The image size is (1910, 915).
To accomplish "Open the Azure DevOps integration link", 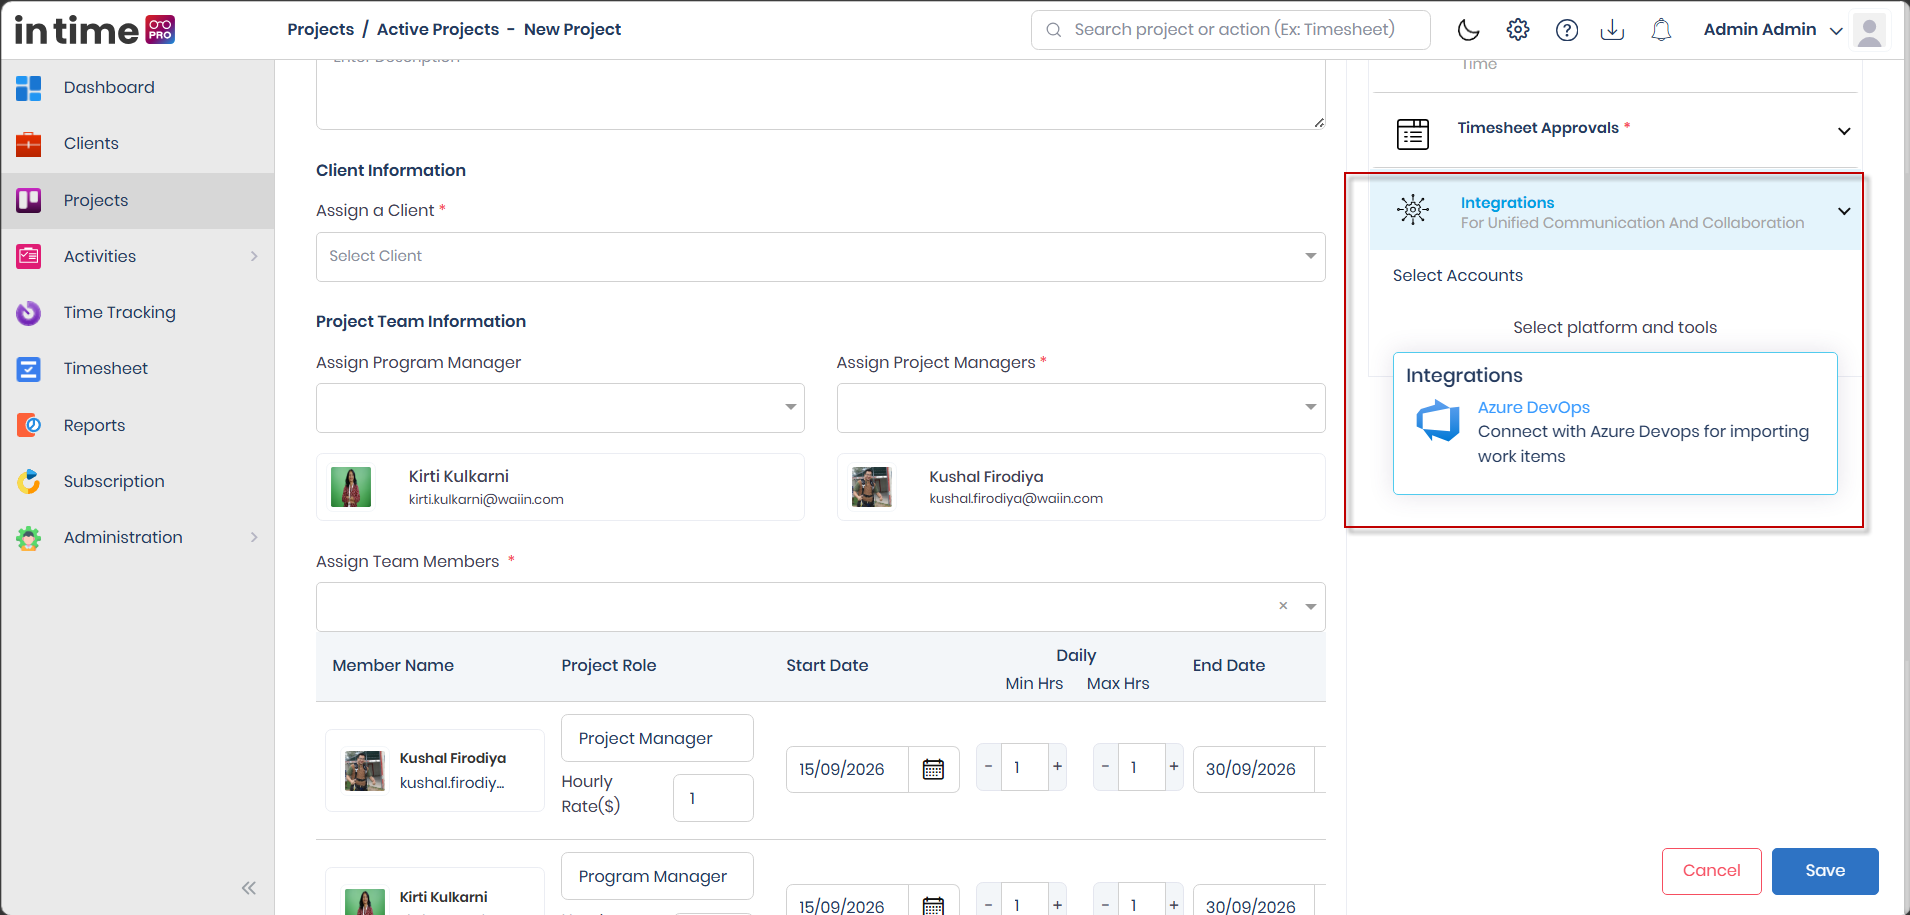I will pyautogui.click(x=1534, y=407).
